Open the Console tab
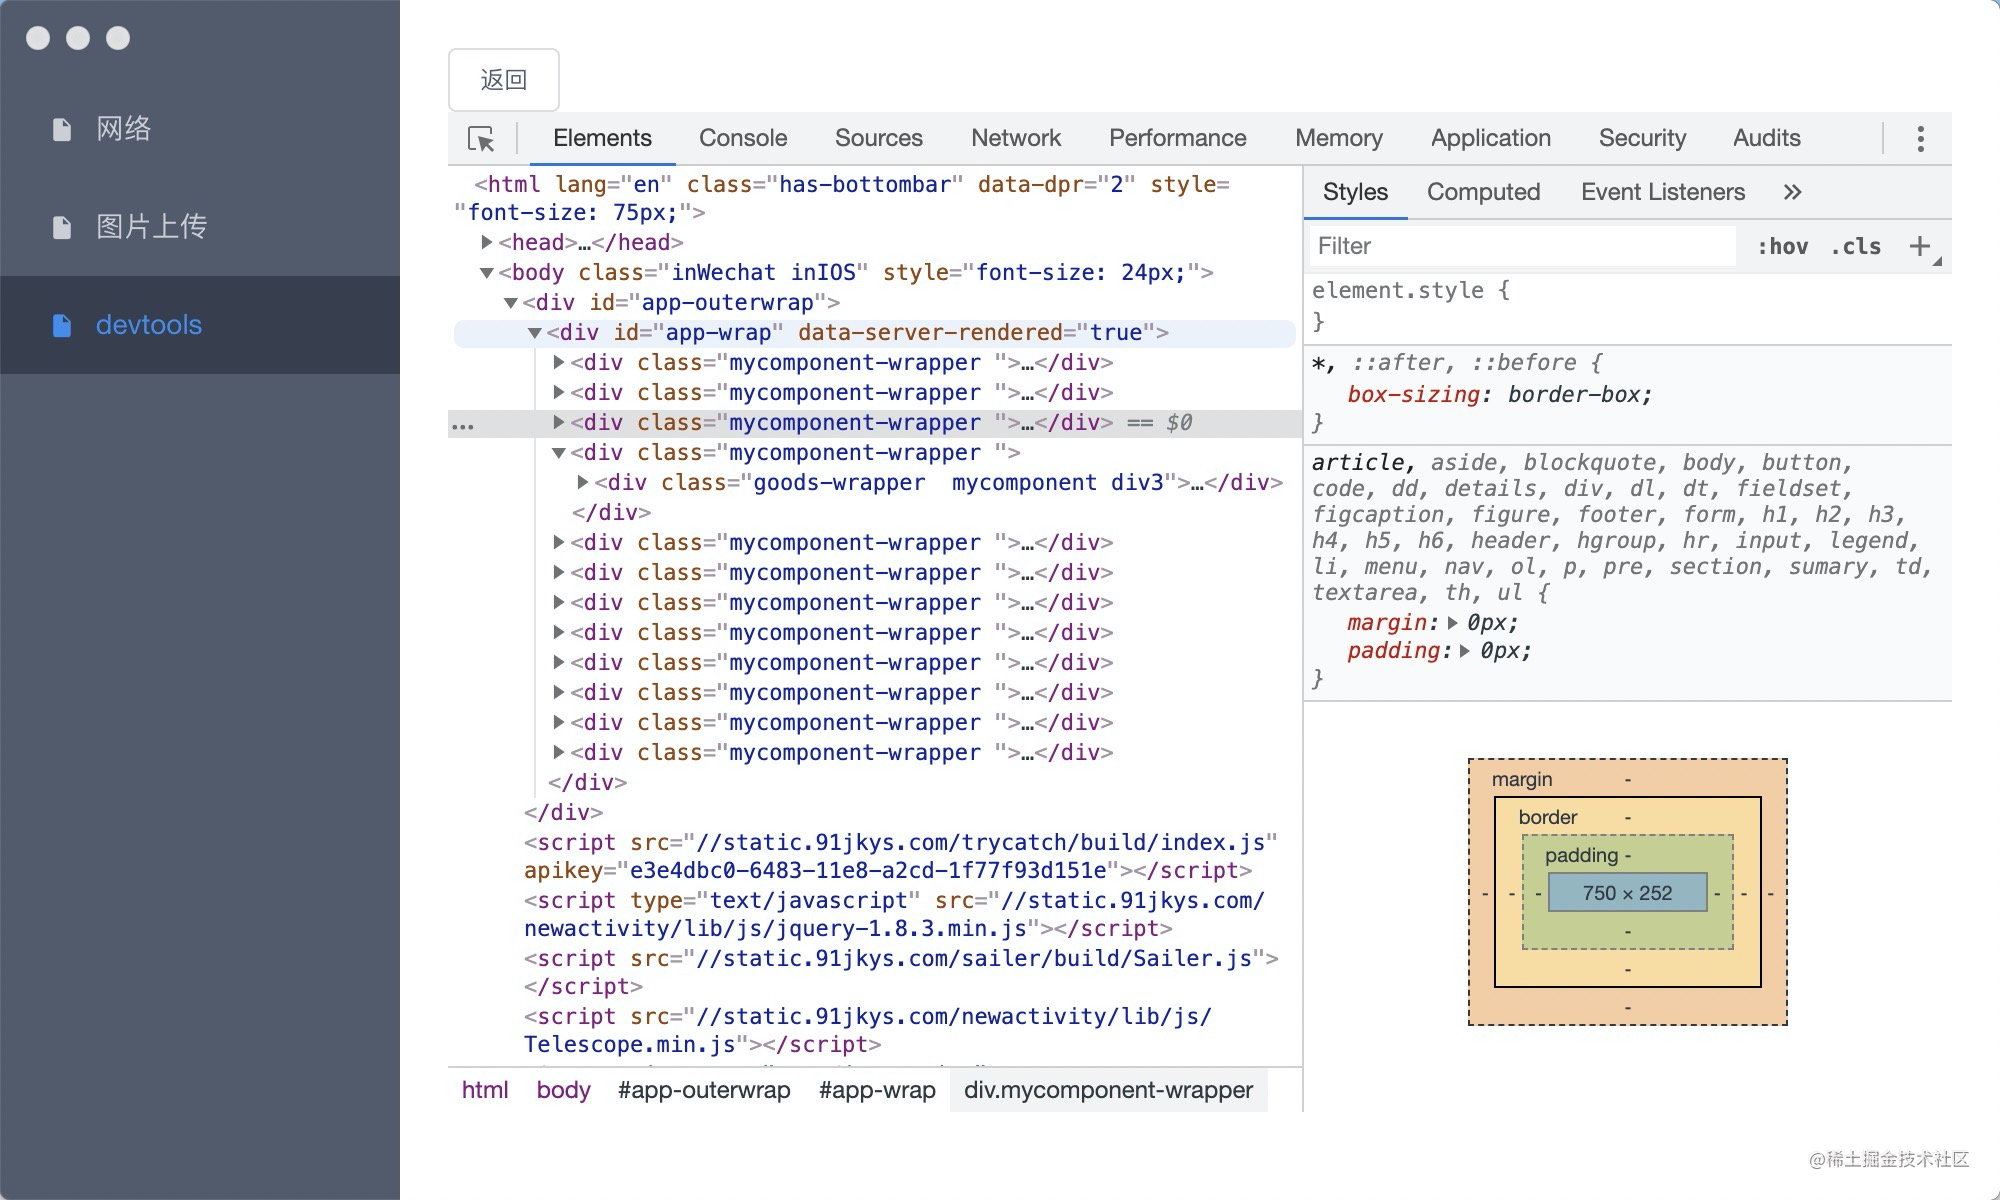 [x=743, y=138]
